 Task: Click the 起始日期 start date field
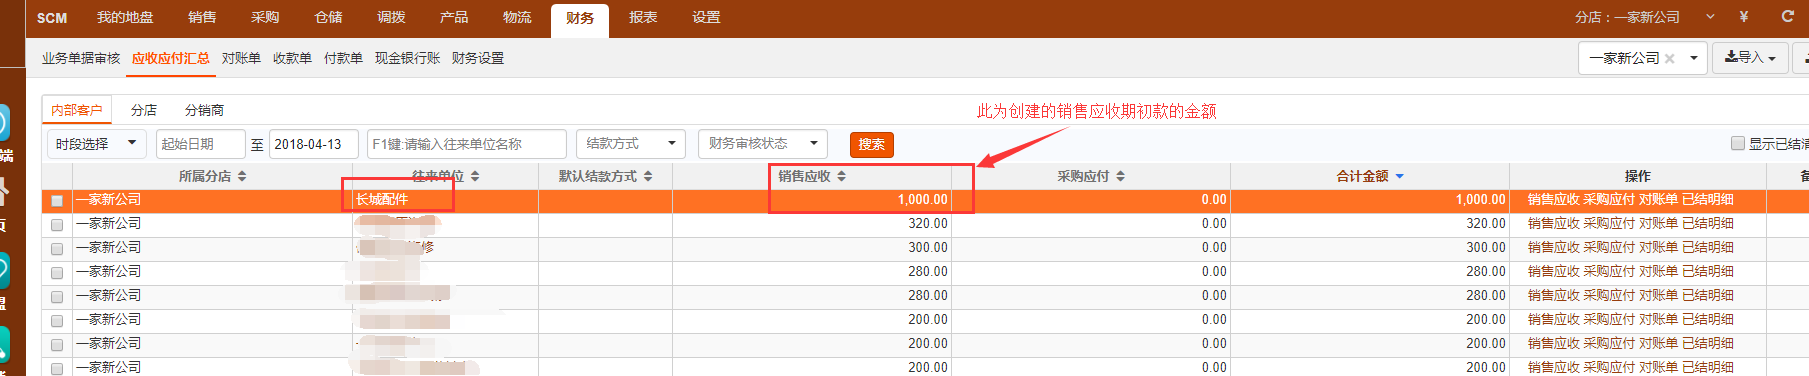pyautogui.click(x=200, y=144)
